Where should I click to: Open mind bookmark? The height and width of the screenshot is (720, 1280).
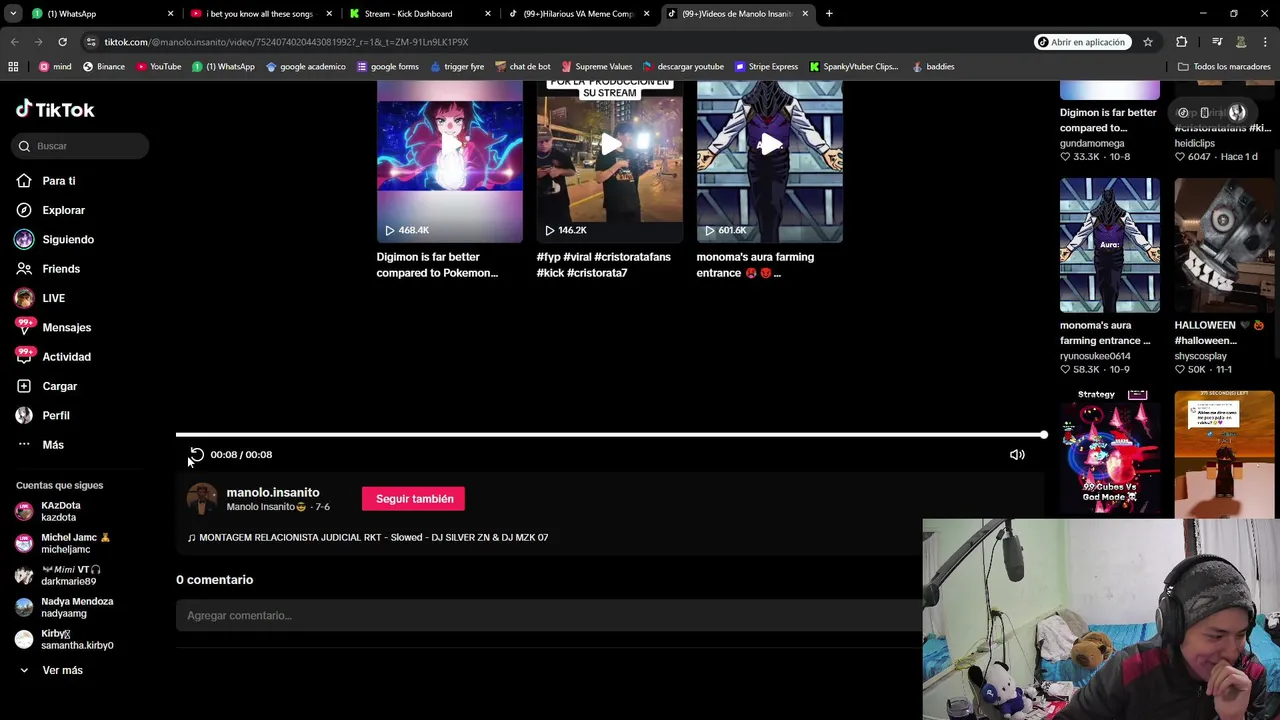point(55,67)
